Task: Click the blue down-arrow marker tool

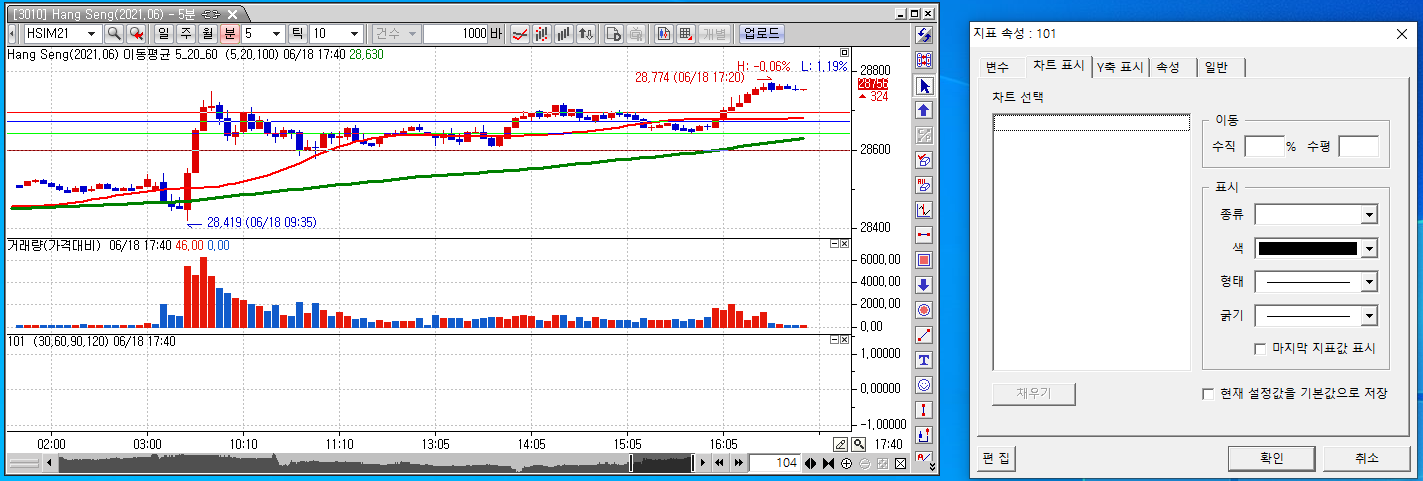Action: click(924, 285)
